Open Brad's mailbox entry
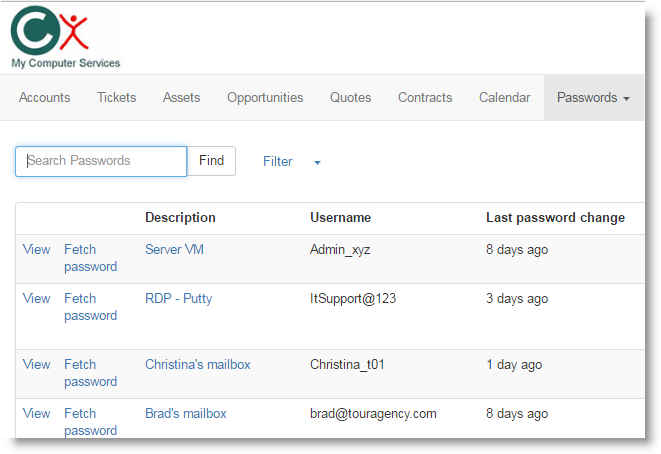 pos(185,414)
